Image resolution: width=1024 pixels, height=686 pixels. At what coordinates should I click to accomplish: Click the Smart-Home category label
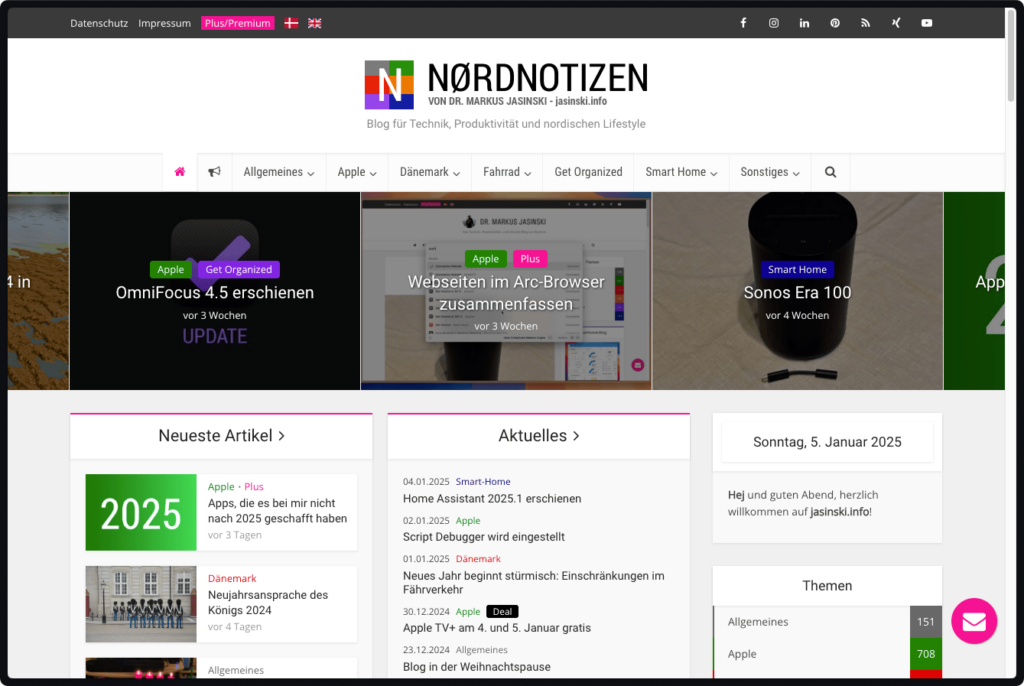[483, 482]
